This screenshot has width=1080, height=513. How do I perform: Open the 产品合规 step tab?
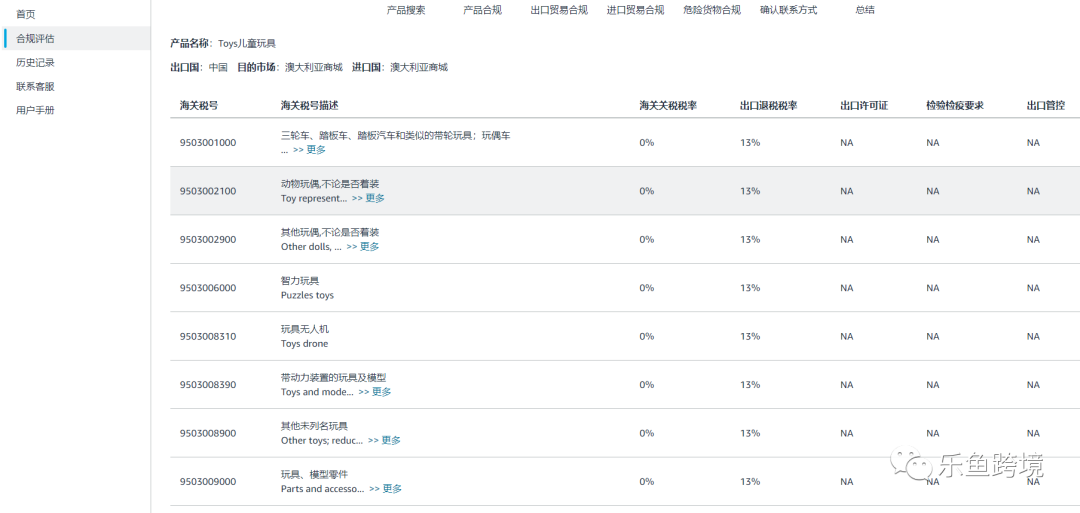point(482,10)
